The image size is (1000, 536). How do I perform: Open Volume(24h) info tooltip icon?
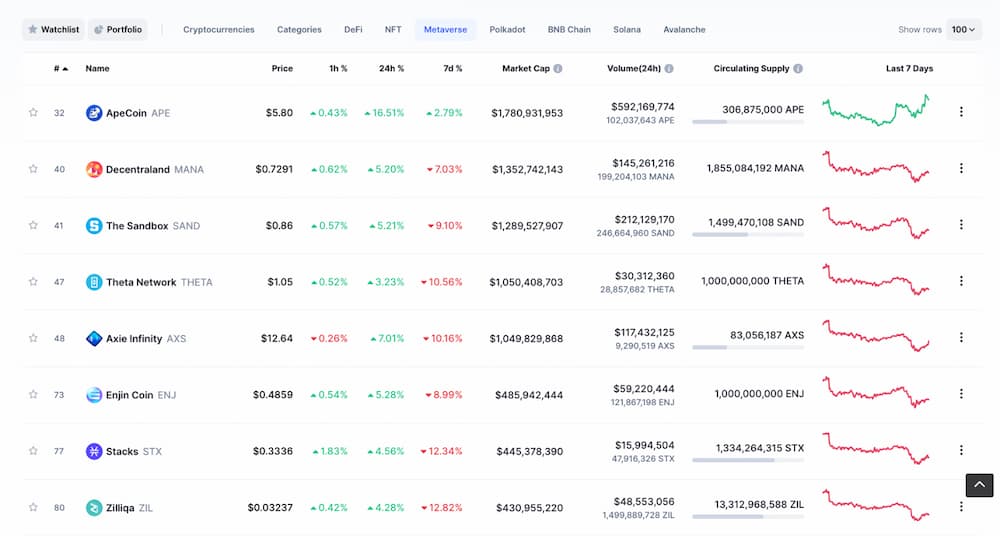tap(668, 68)
